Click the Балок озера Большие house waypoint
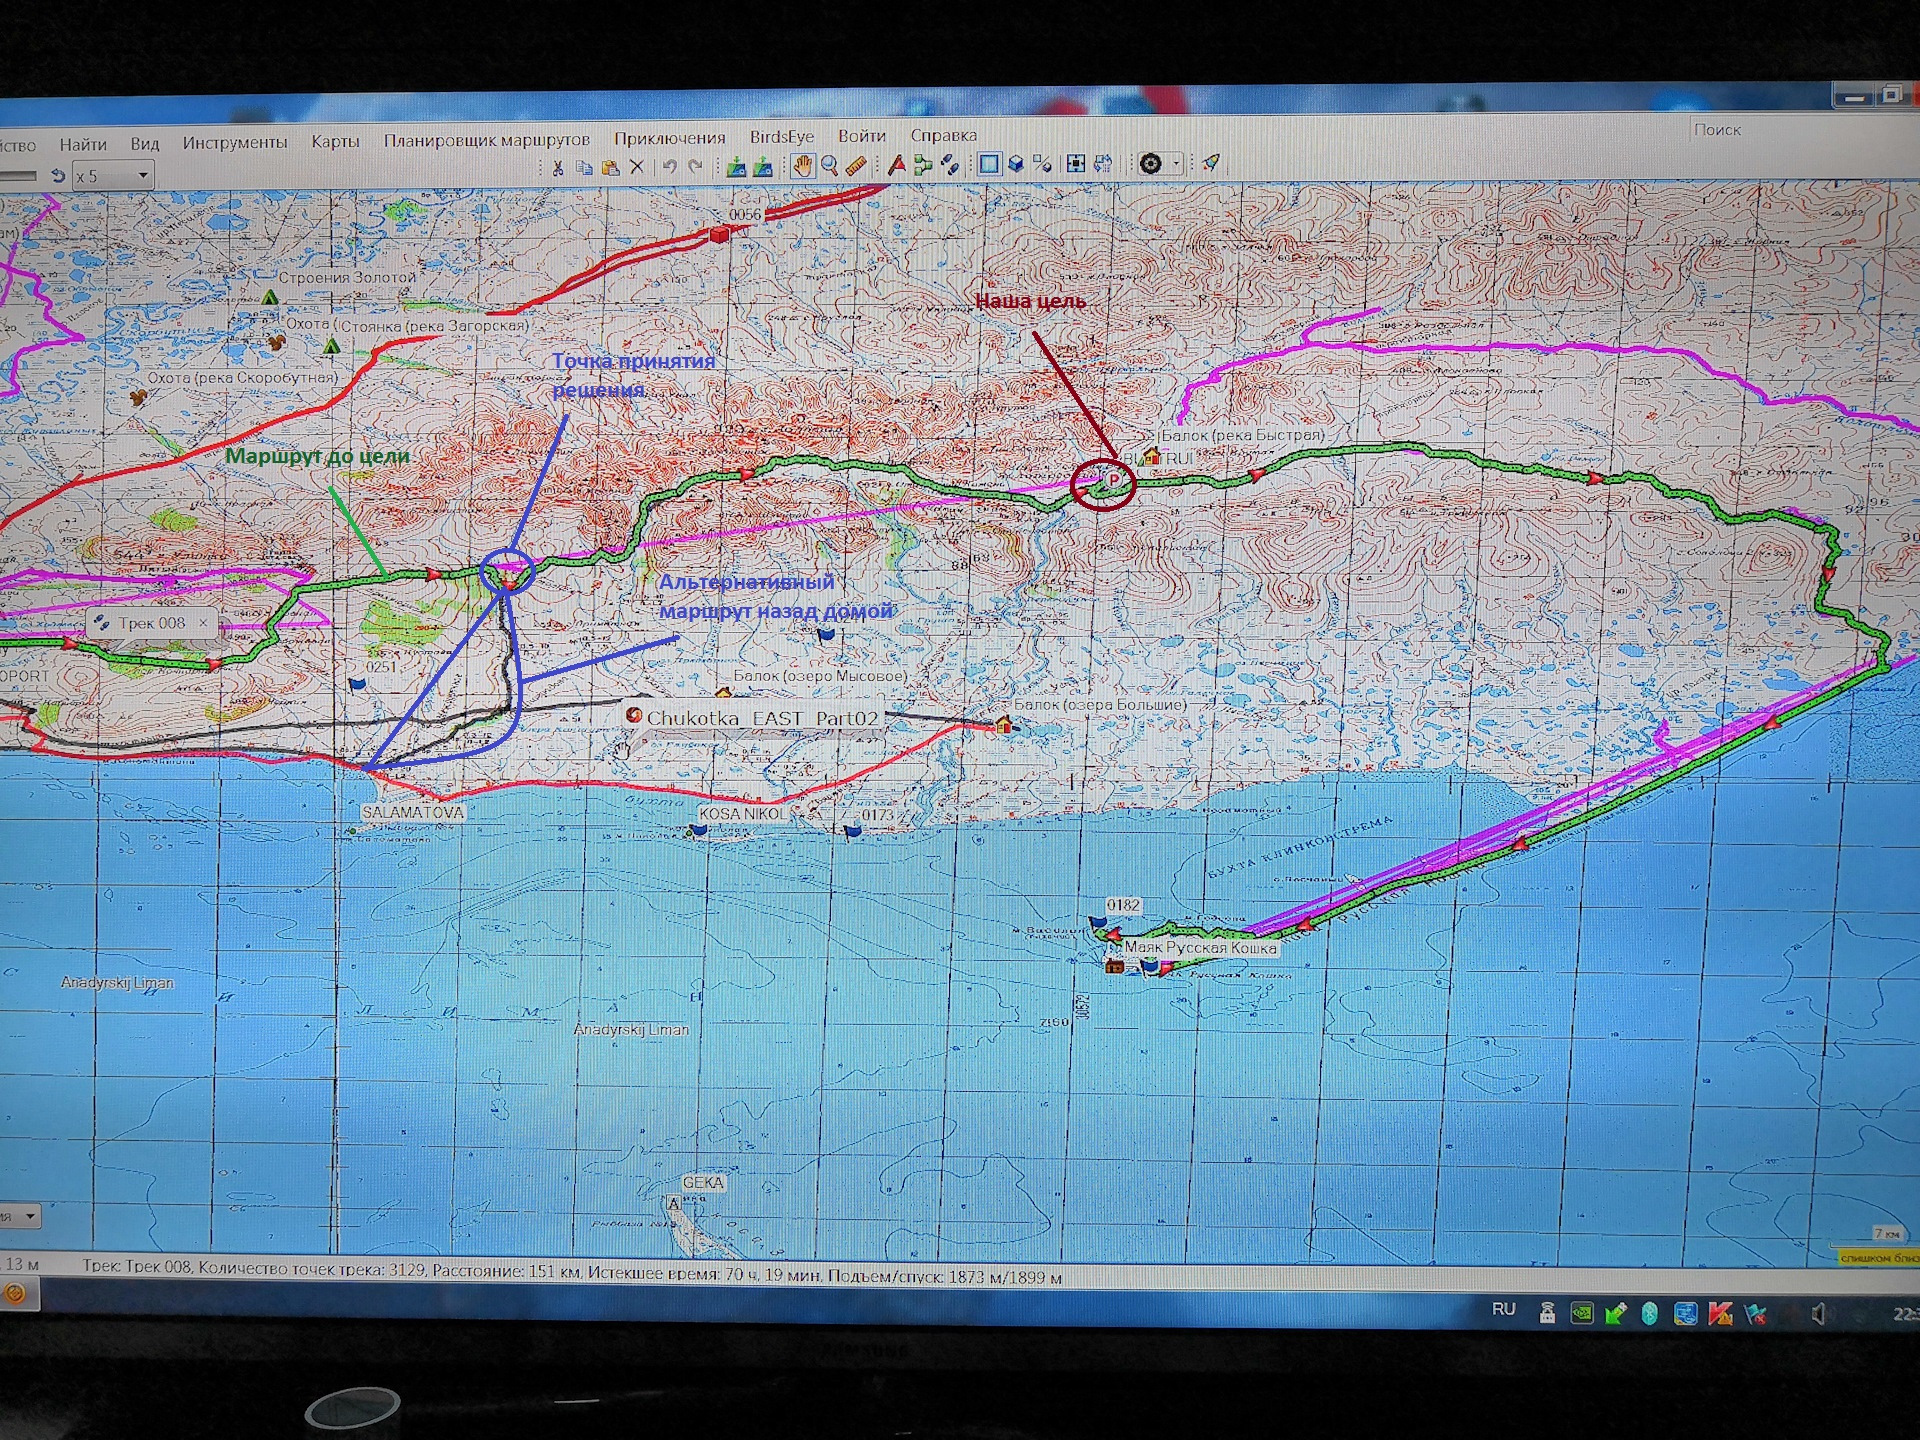The width and height of the screenshot is (1920, 1440). pos(1003,724)
